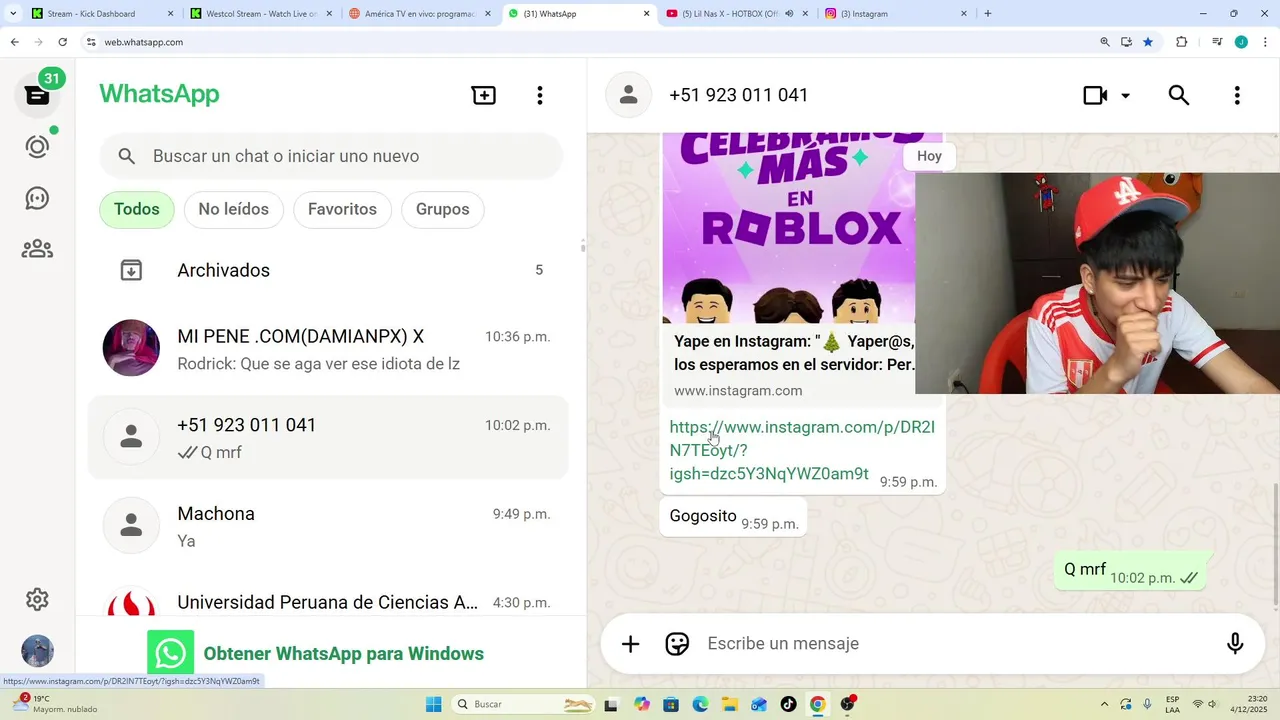The image size is (1280, 720).
Task: Open the Communities icon in sidebar
Action: pos(37,249)
